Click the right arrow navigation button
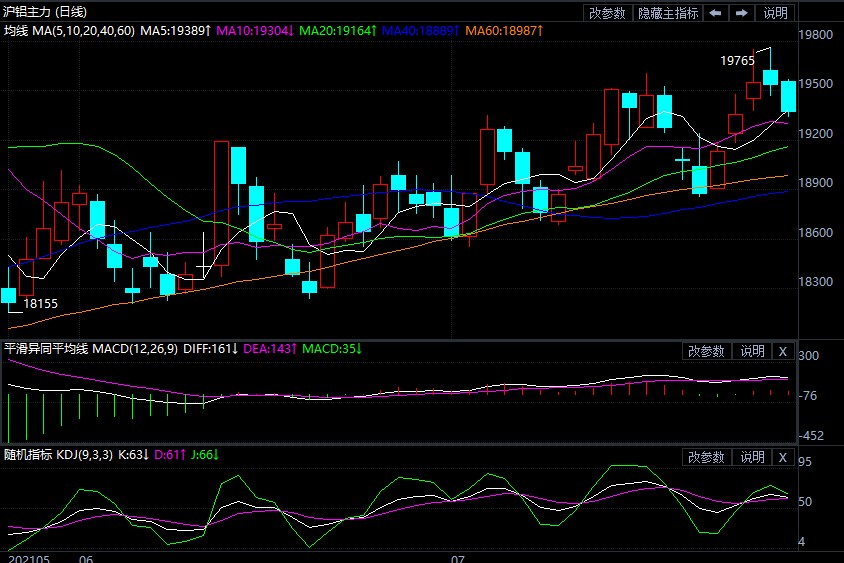This screenshot has width=844, height=563. pos(741,13)
